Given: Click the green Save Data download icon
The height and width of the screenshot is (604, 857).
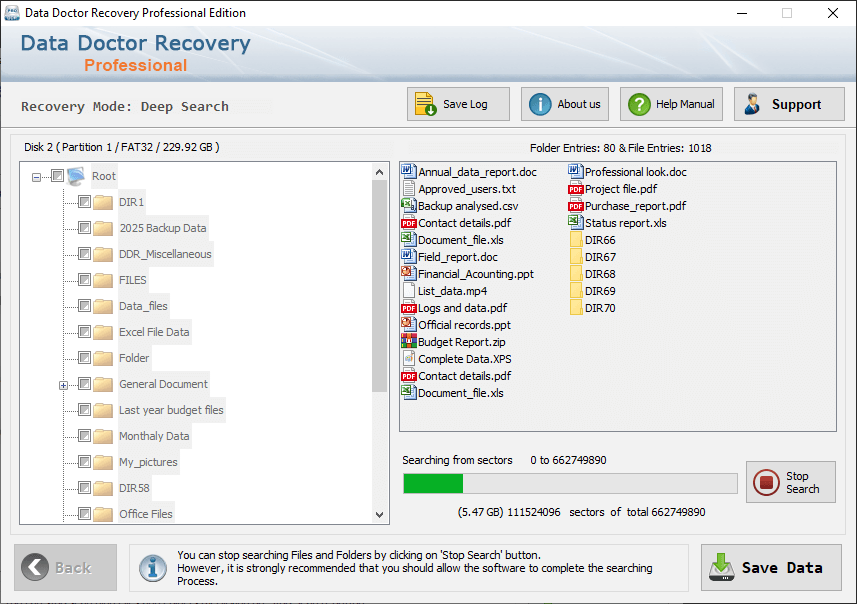Looking at the screenshot, I should point(721,567).
